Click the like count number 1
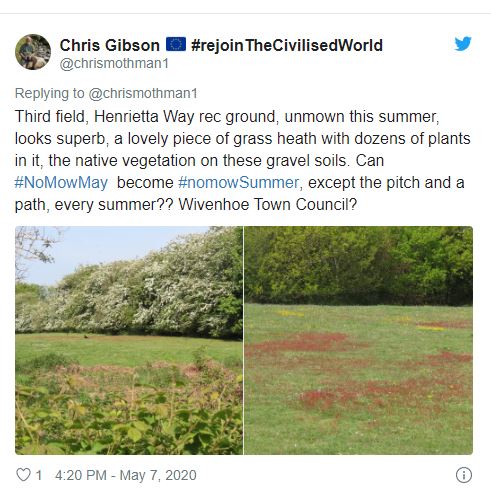This screenshot has height=492, width=491. coord(39,475)
